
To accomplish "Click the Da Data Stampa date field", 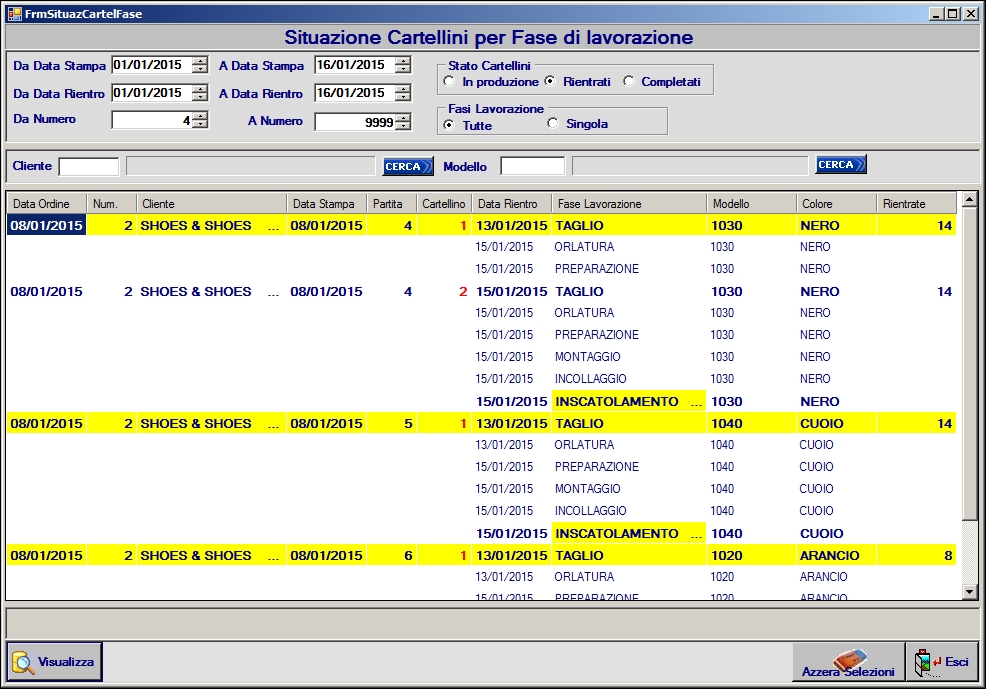I will (152, 65).
